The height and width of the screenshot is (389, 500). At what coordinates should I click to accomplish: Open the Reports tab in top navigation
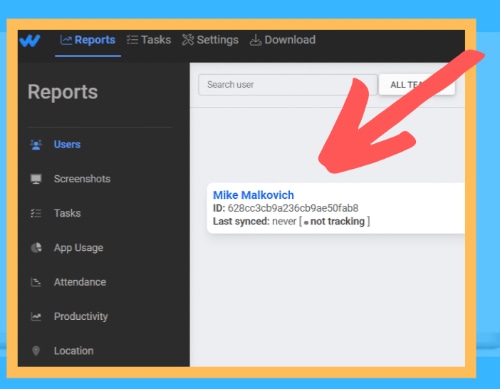(x=88, y=40)
